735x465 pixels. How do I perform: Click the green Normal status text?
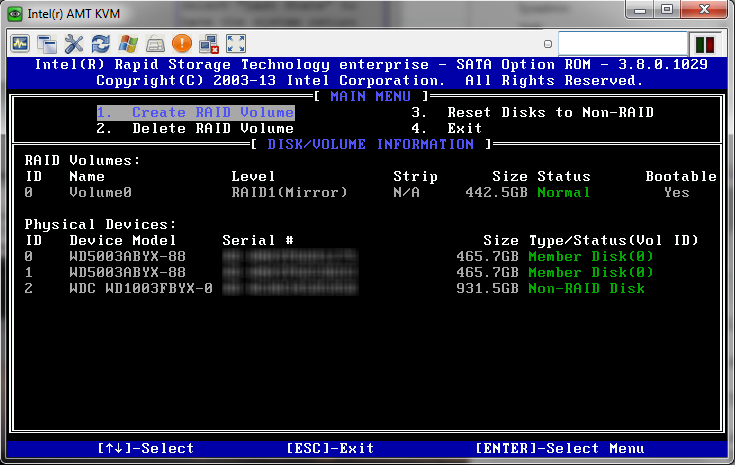pos(563,193)
